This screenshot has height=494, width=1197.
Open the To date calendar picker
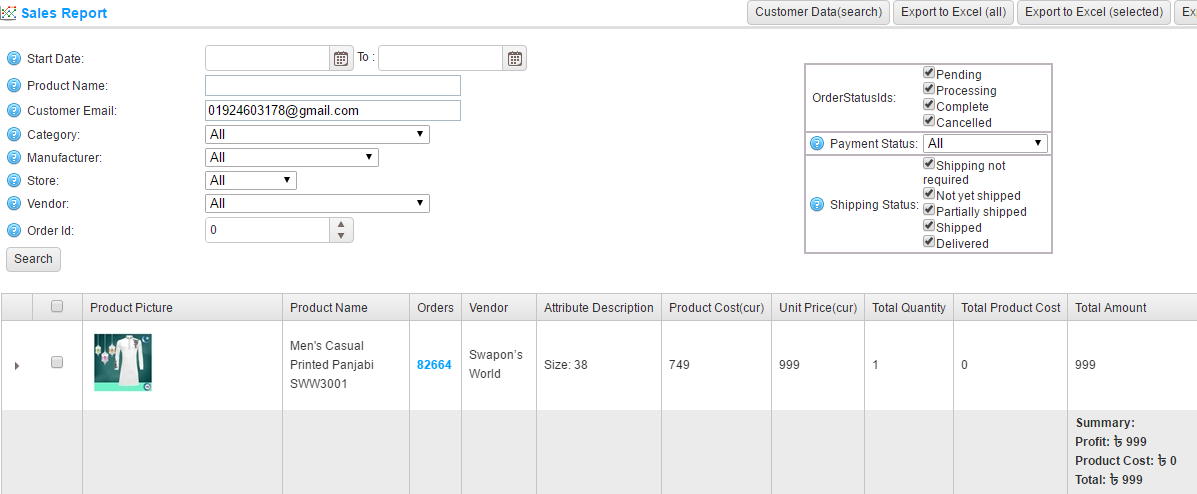pos(515,58)
